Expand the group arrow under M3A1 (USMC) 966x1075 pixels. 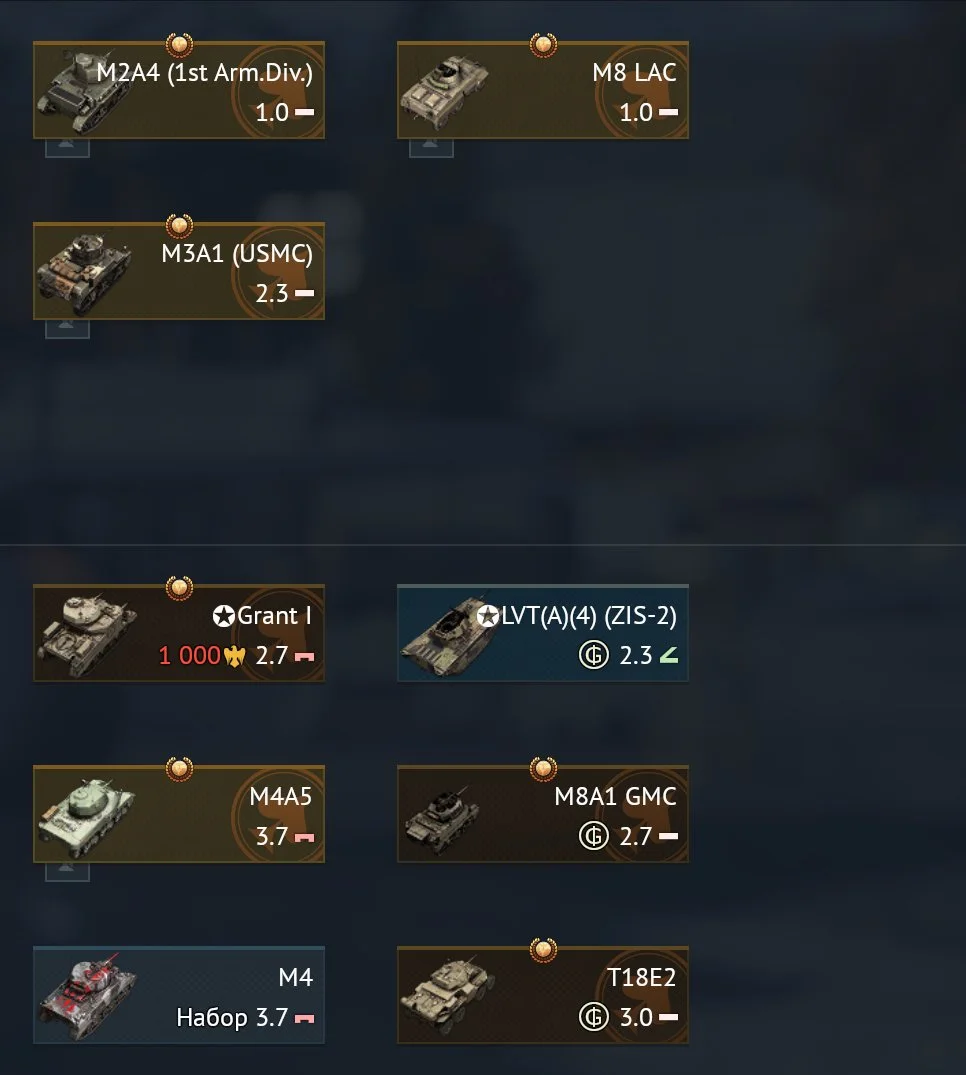(x=67, y=328)
